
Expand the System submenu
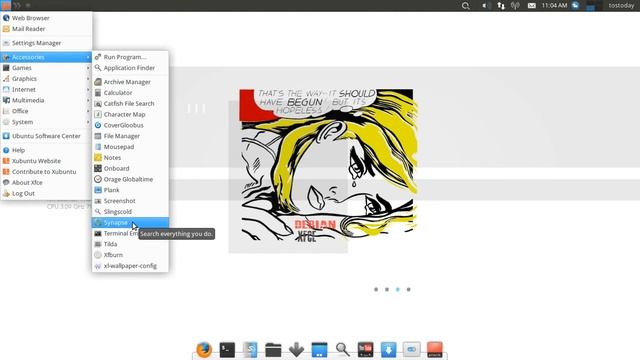click(x=46, y=122)
